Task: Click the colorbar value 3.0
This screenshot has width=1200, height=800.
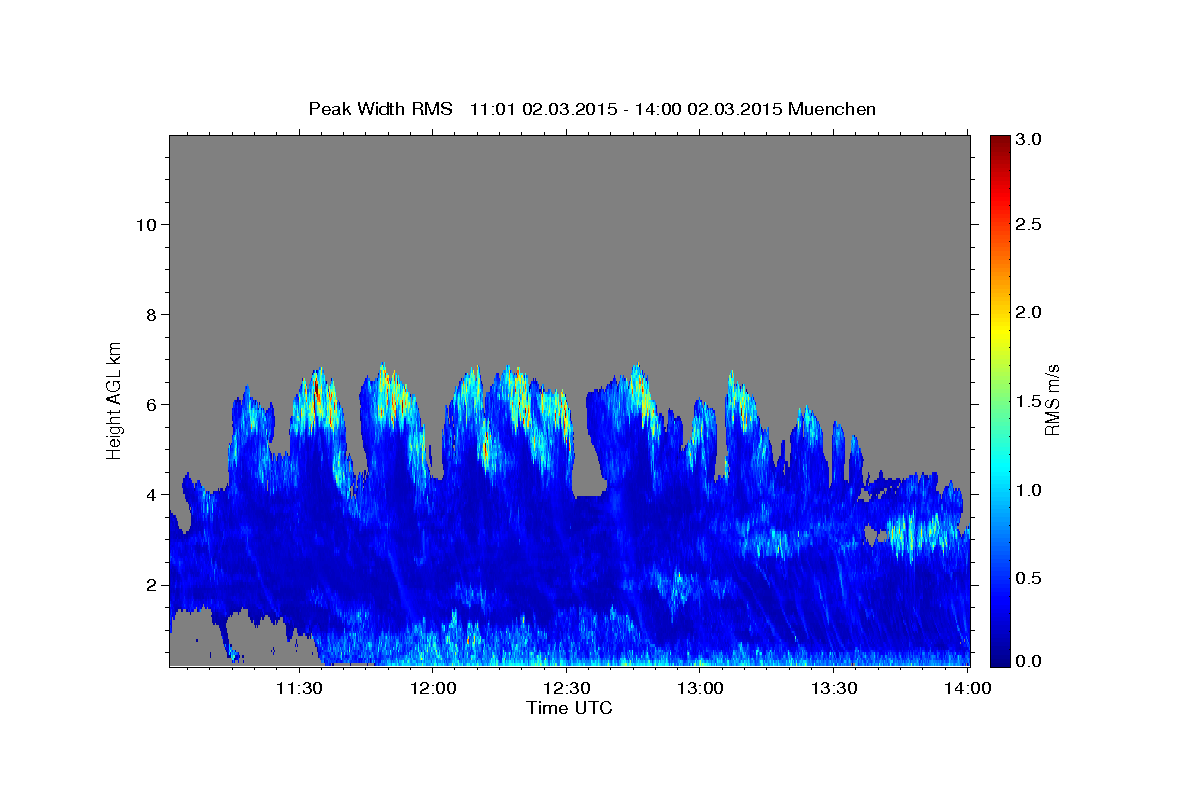Action: (x=1029, y=139)
